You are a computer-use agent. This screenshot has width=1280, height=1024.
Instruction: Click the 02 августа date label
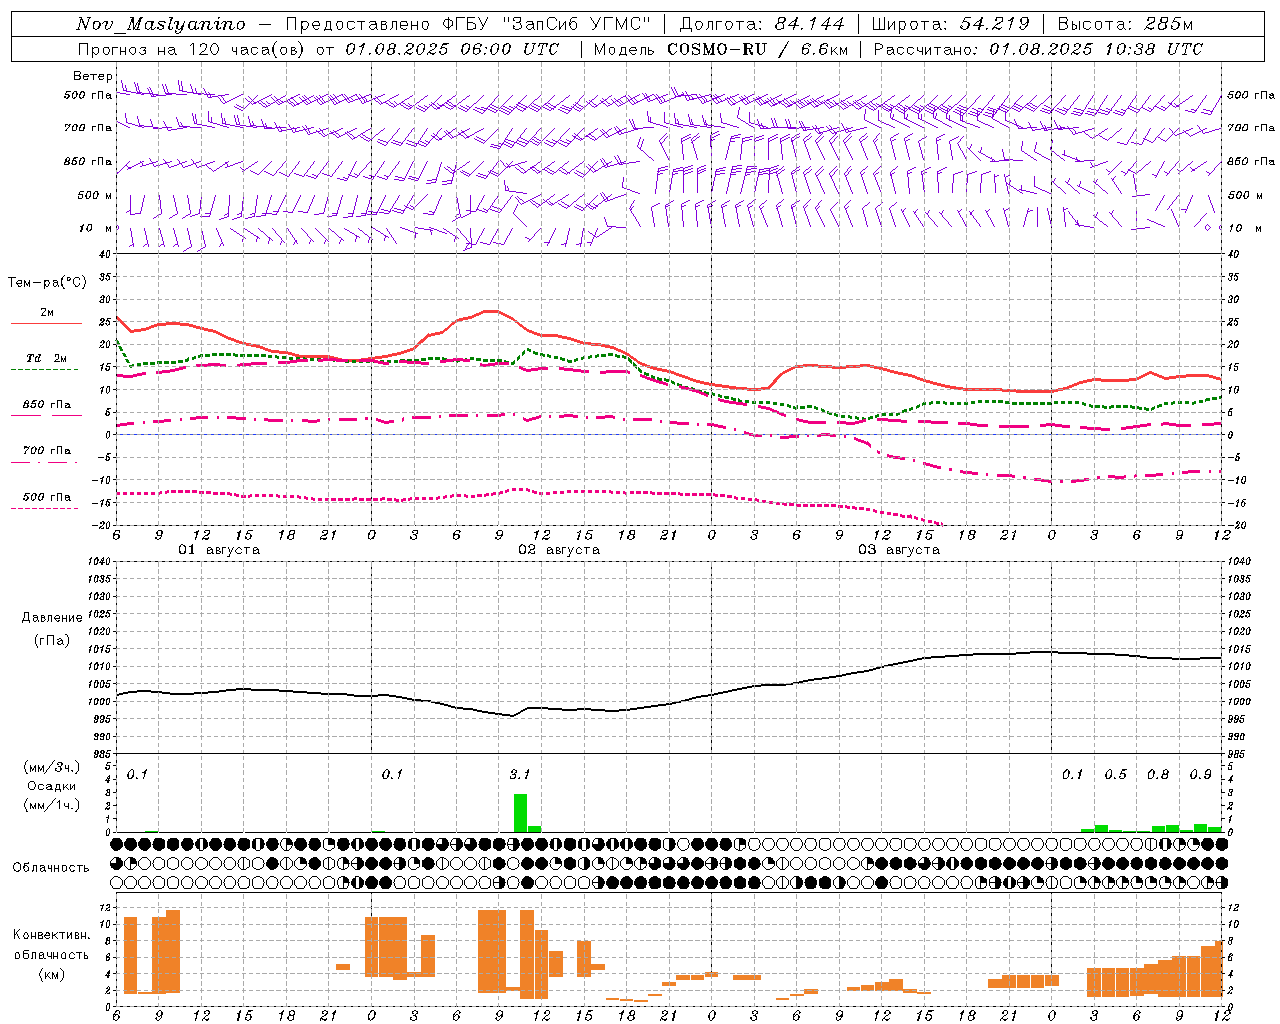[559, 550]
